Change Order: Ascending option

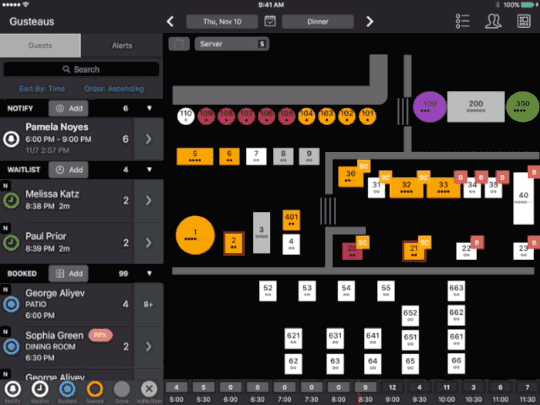click(114, 89)
